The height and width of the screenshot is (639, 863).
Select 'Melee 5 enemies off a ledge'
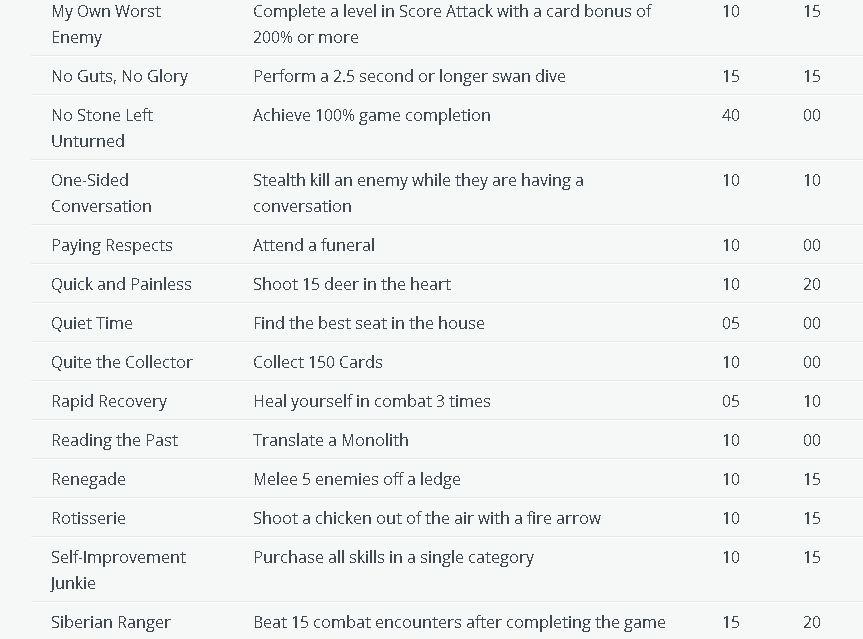[357, 479]
